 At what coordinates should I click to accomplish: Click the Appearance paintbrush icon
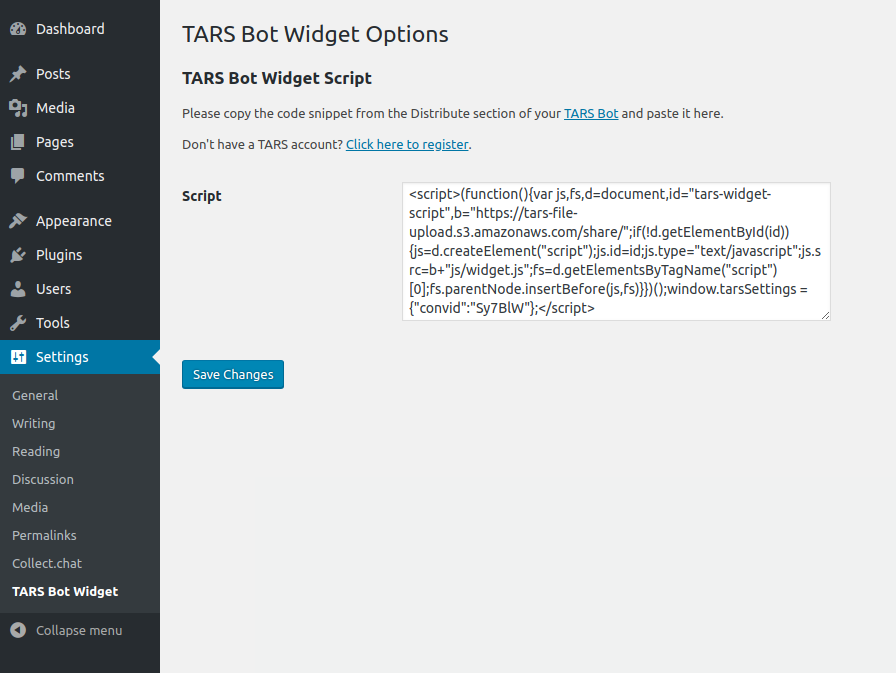point(18,221)
